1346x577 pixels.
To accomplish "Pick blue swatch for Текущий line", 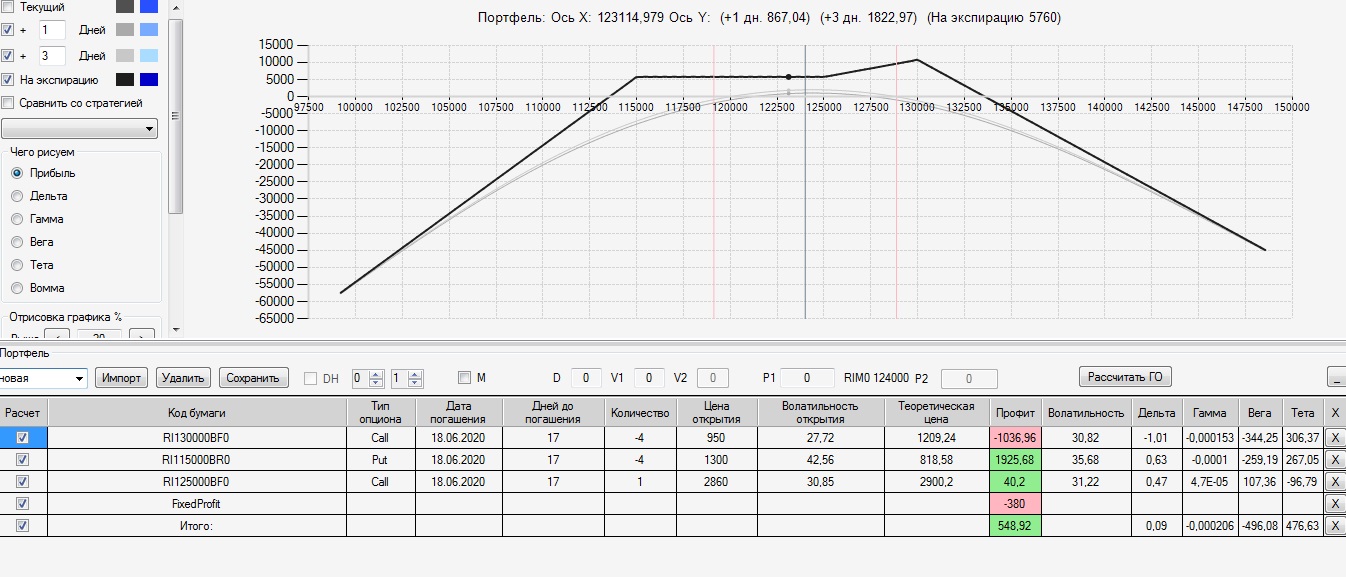I will pyautogui.click(x=149, y=7).
